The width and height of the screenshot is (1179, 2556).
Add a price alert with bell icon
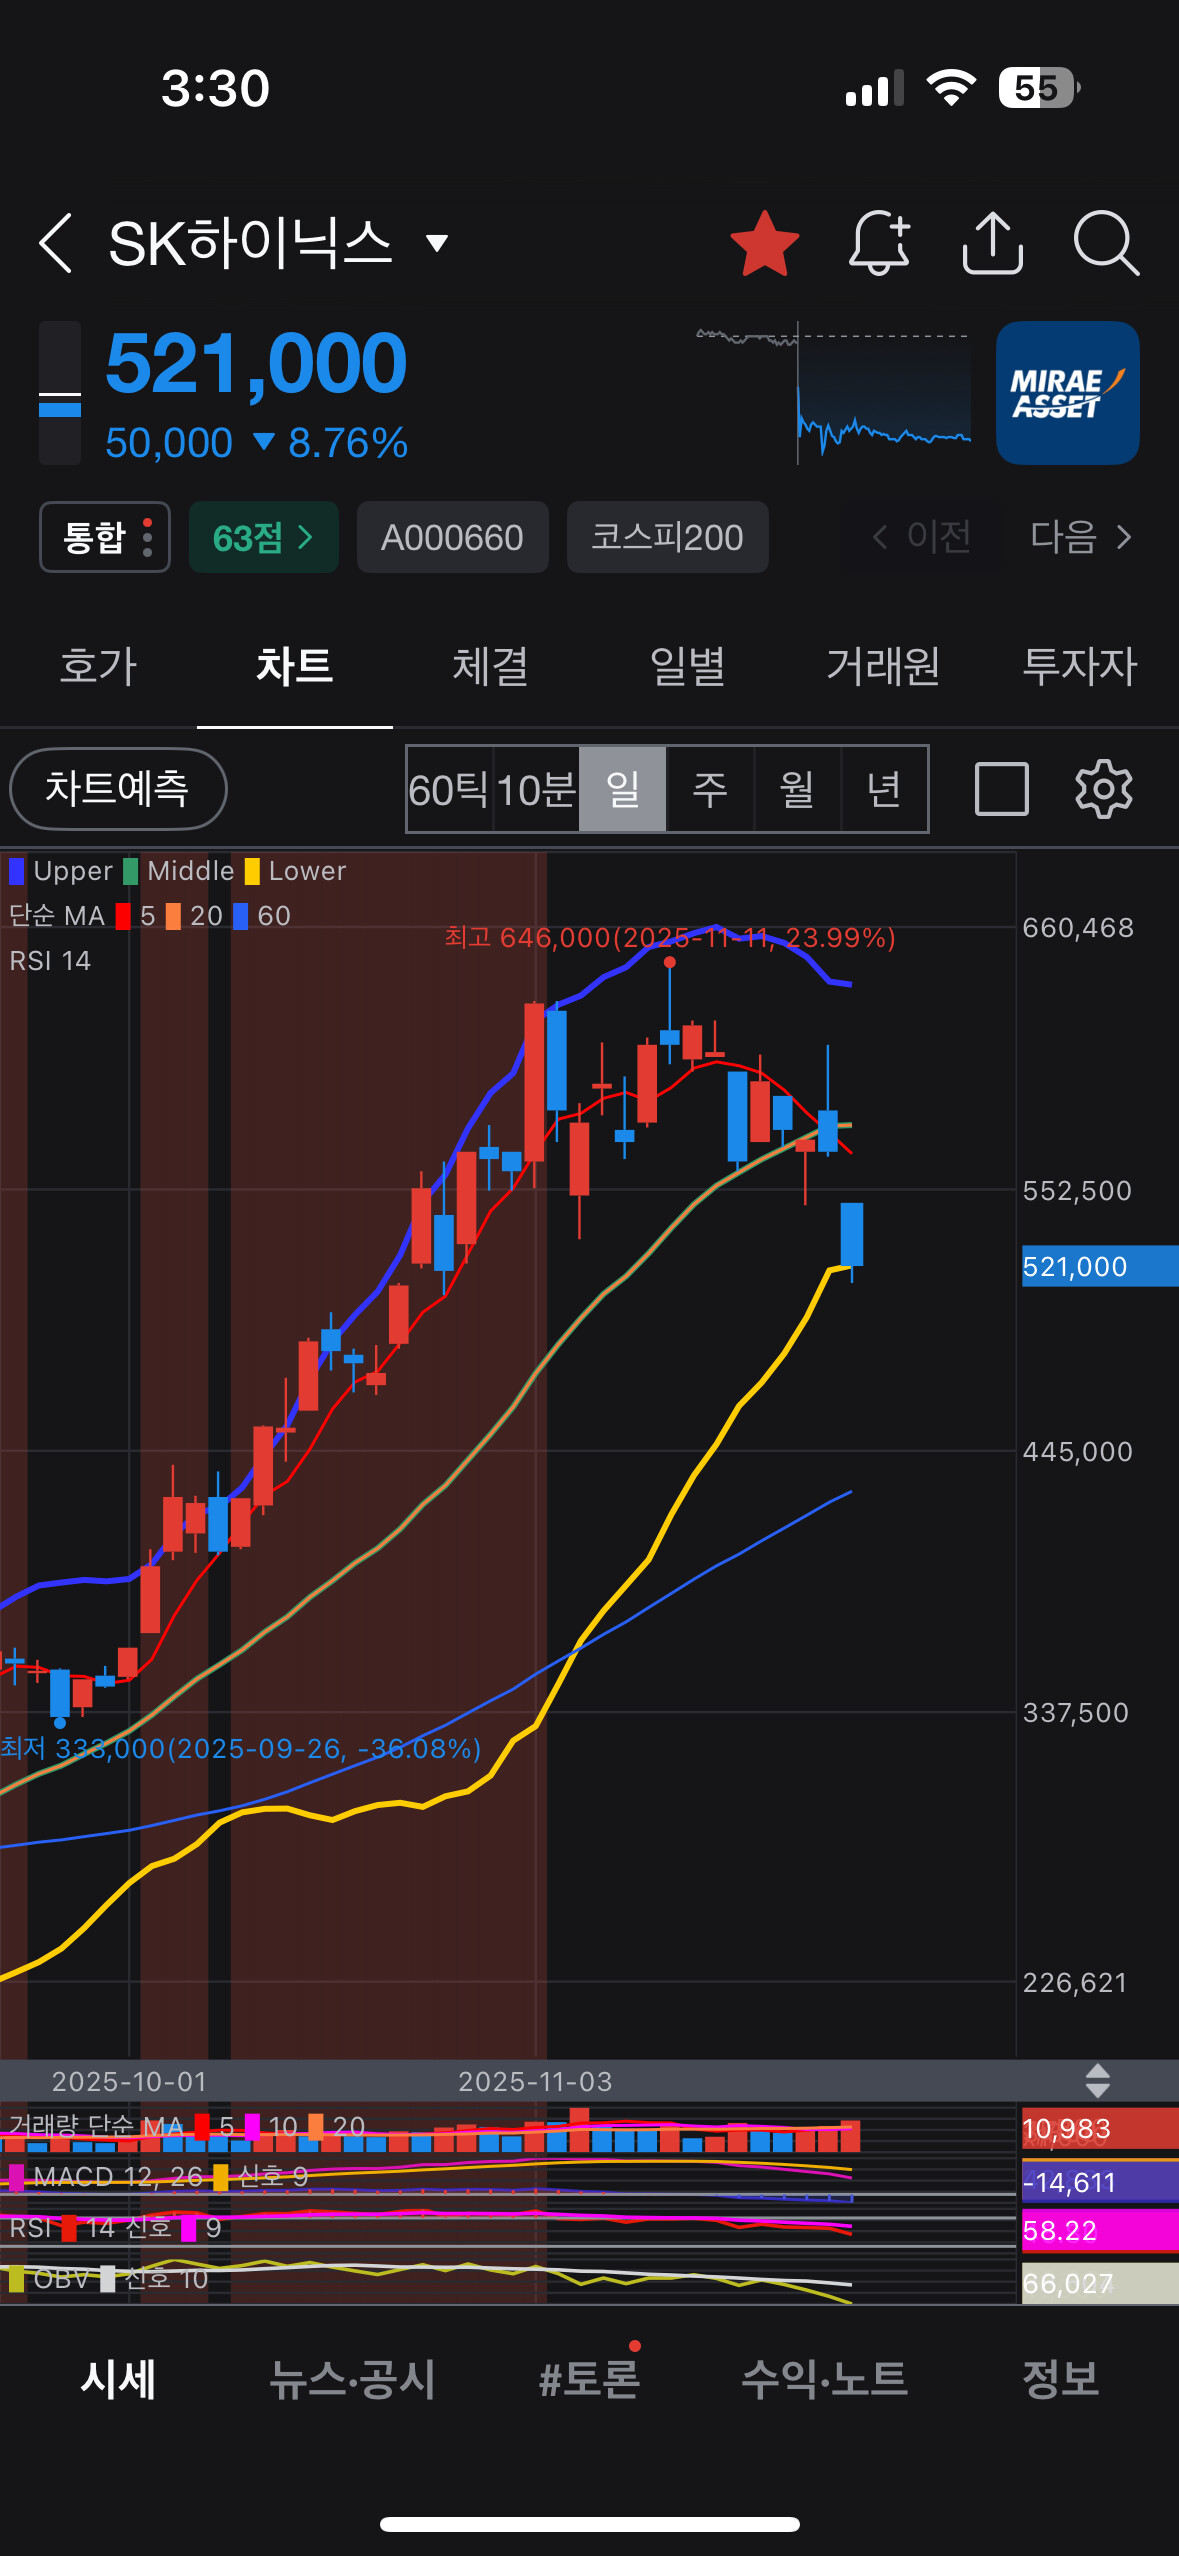[x=879, y=243]
